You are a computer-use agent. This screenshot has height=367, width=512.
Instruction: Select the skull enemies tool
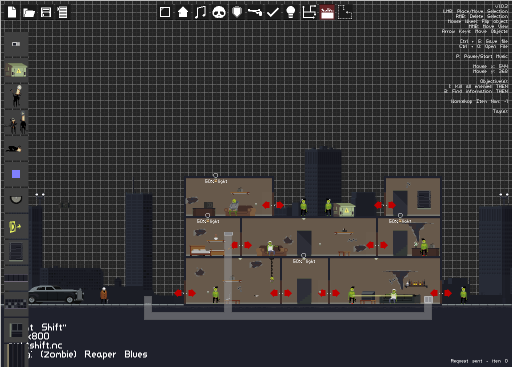(219, 13)
